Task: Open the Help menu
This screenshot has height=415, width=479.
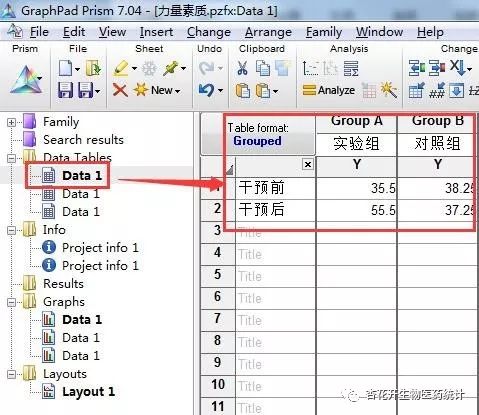Action: (x=430, y=32)
